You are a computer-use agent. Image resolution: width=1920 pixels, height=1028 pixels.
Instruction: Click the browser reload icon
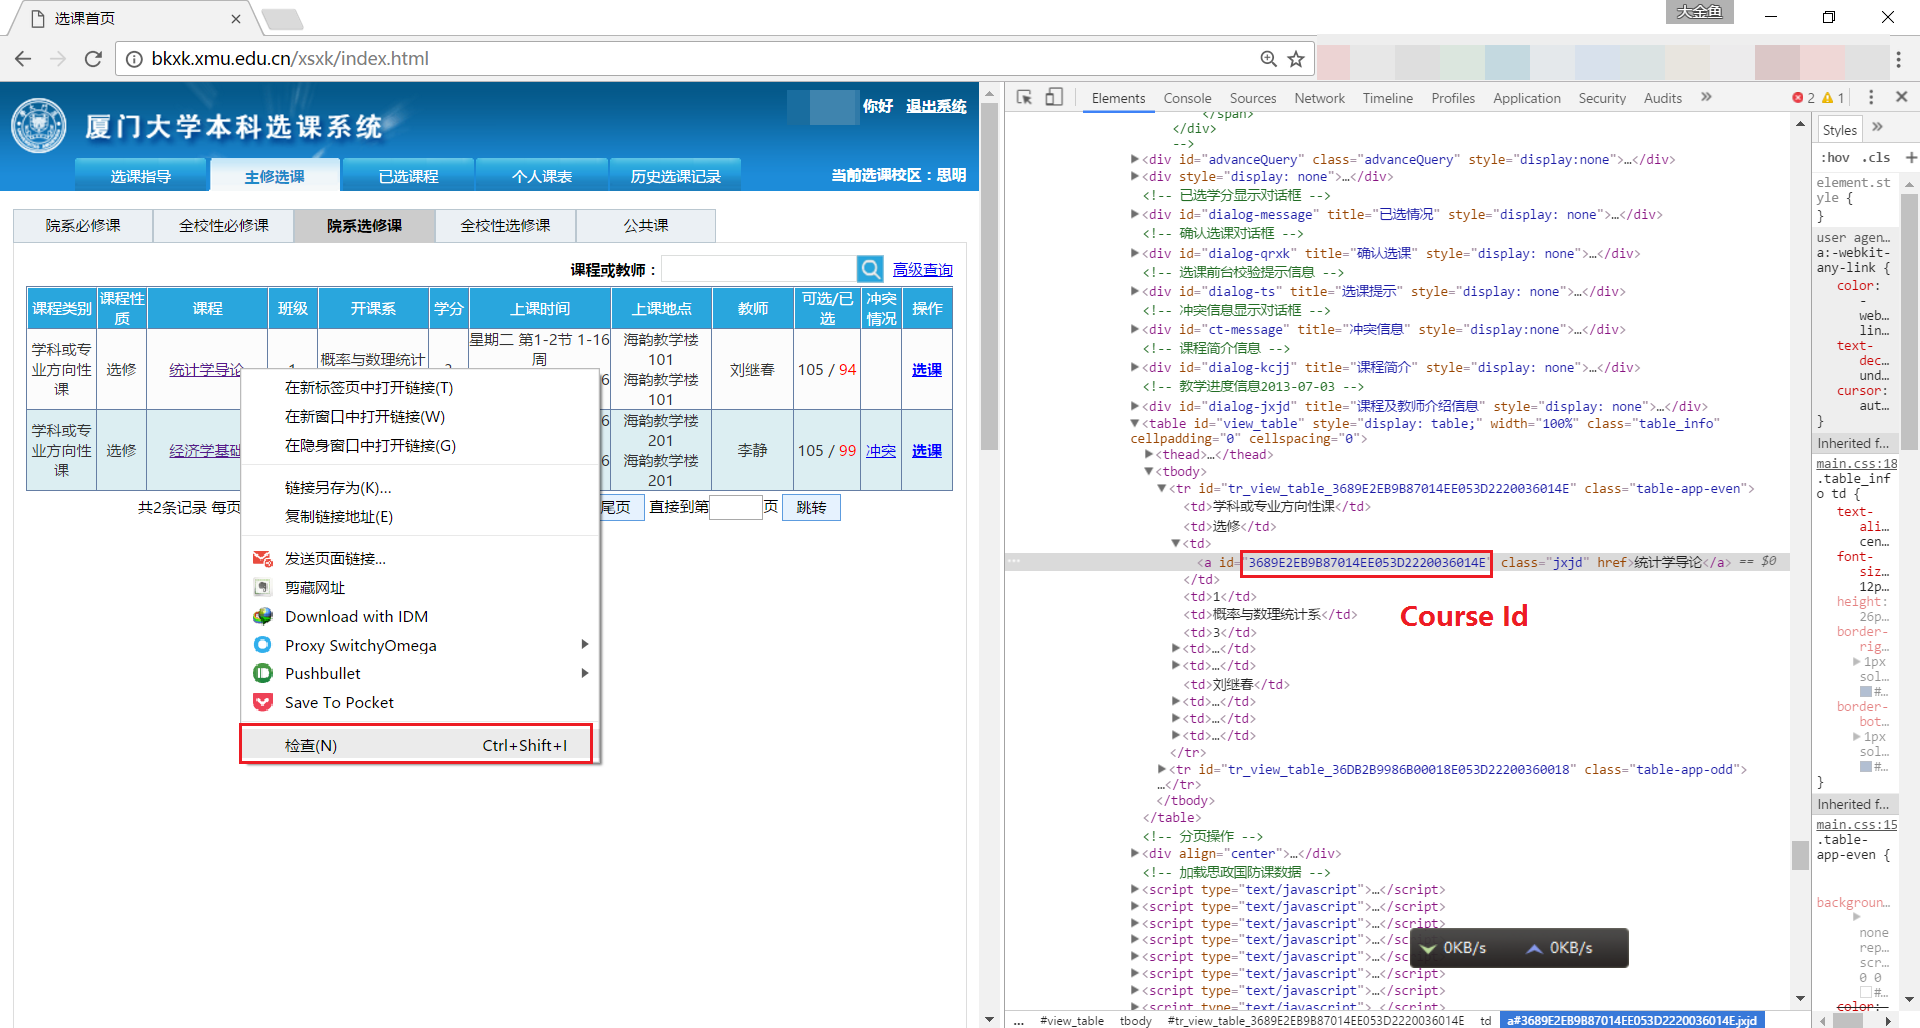93,59
